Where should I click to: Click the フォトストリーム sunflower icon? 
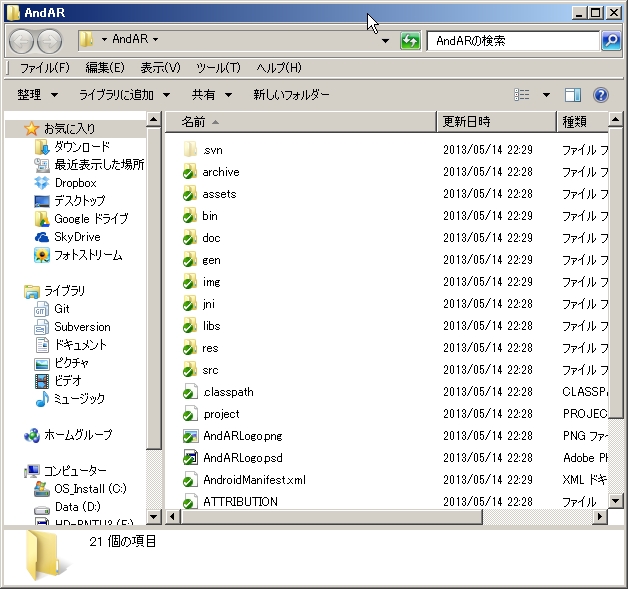point(42,255)
